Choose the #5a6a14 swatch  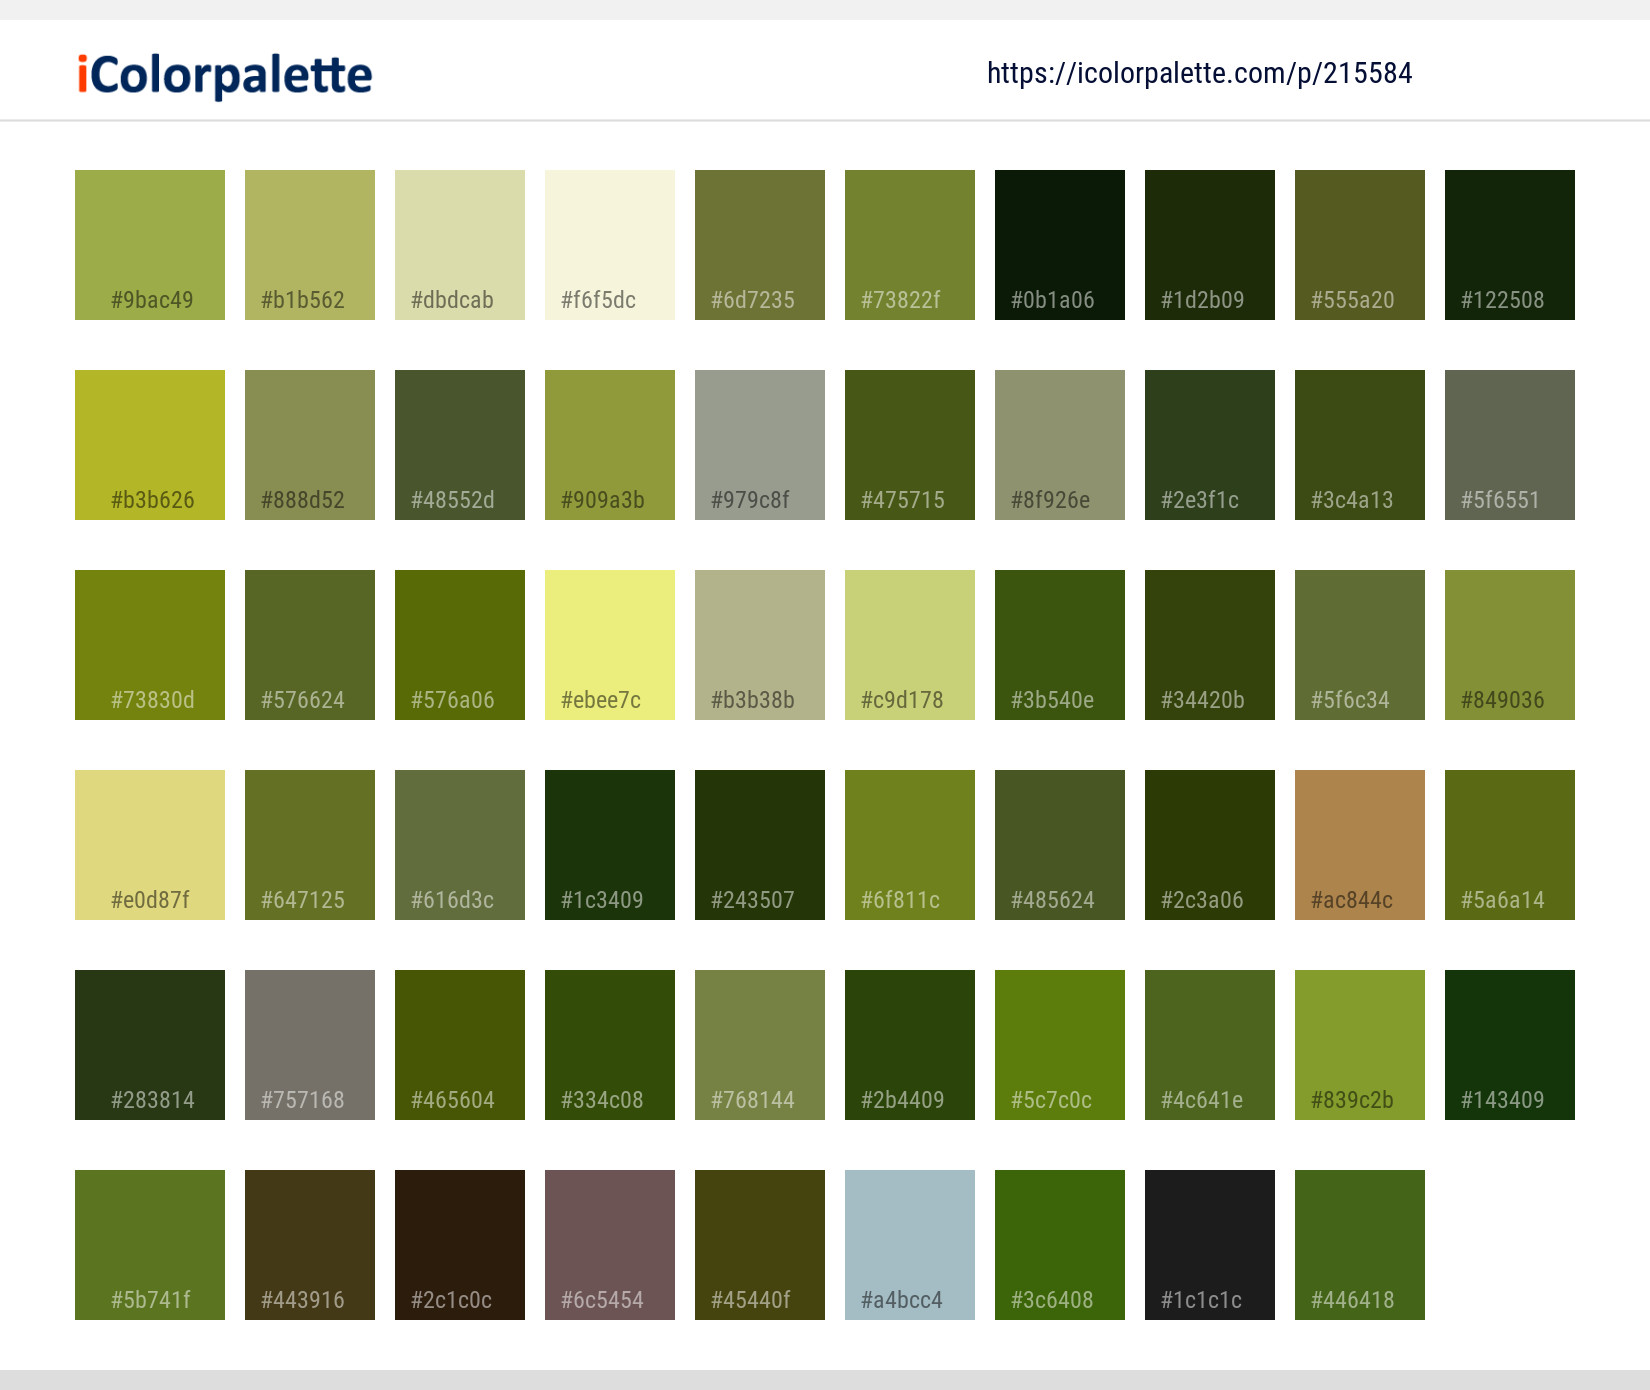[x=1510, y=845]
